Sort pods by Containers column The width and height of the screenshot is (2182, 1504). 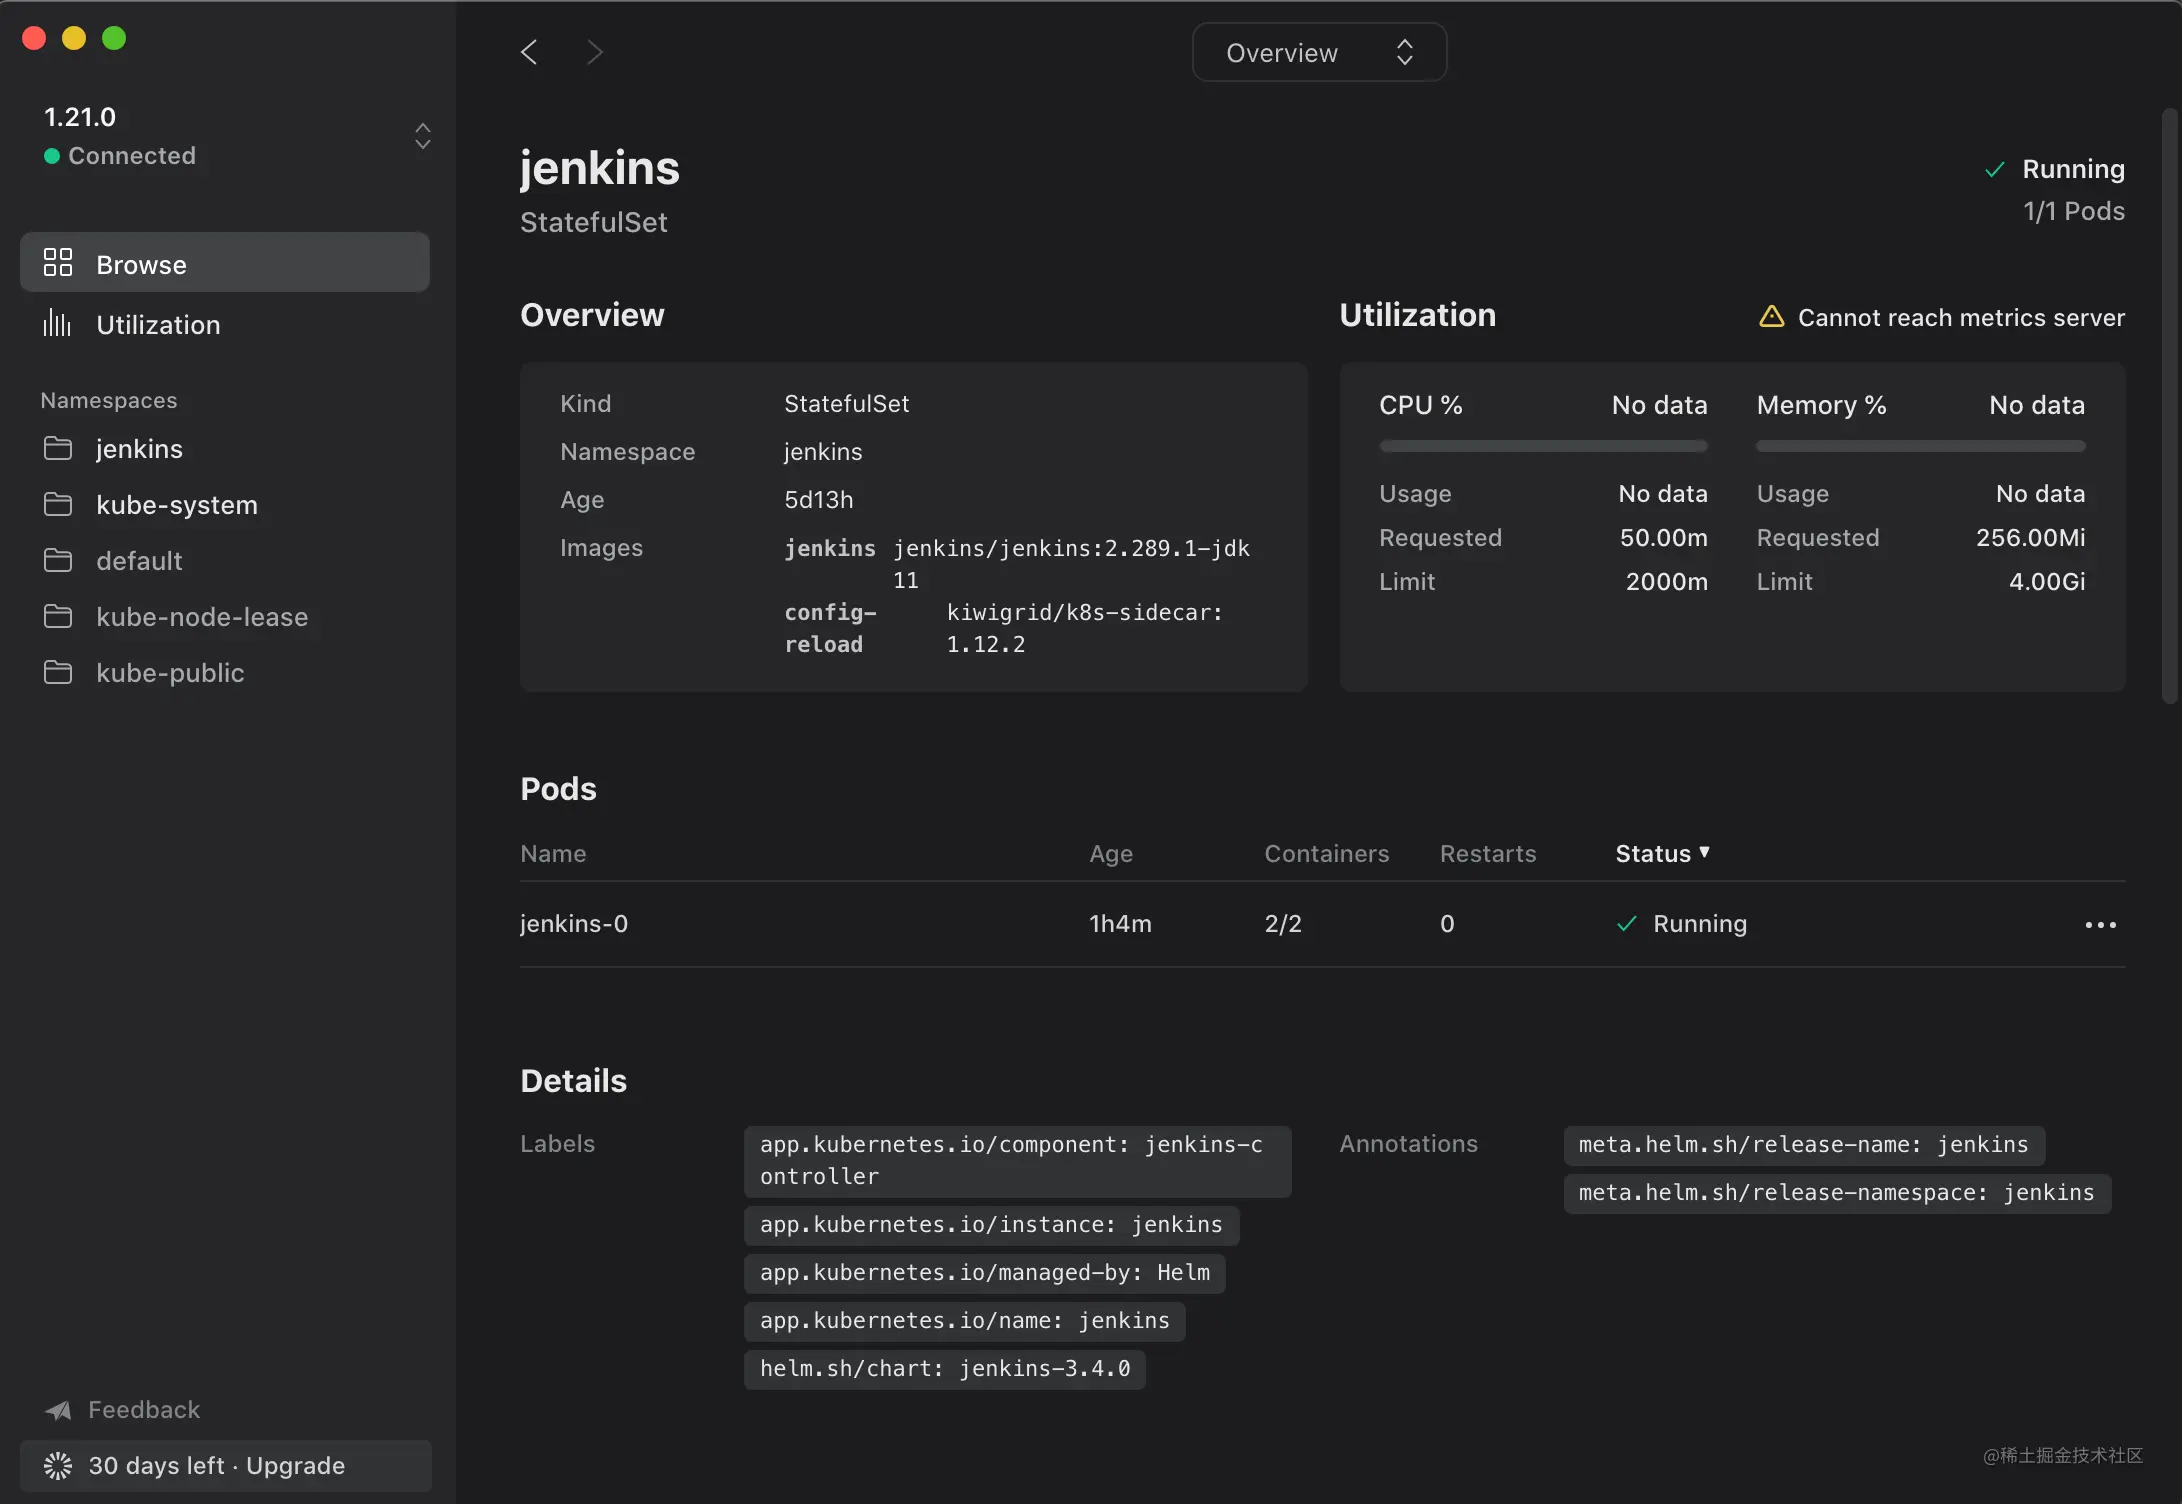(x=1327, y=854)
